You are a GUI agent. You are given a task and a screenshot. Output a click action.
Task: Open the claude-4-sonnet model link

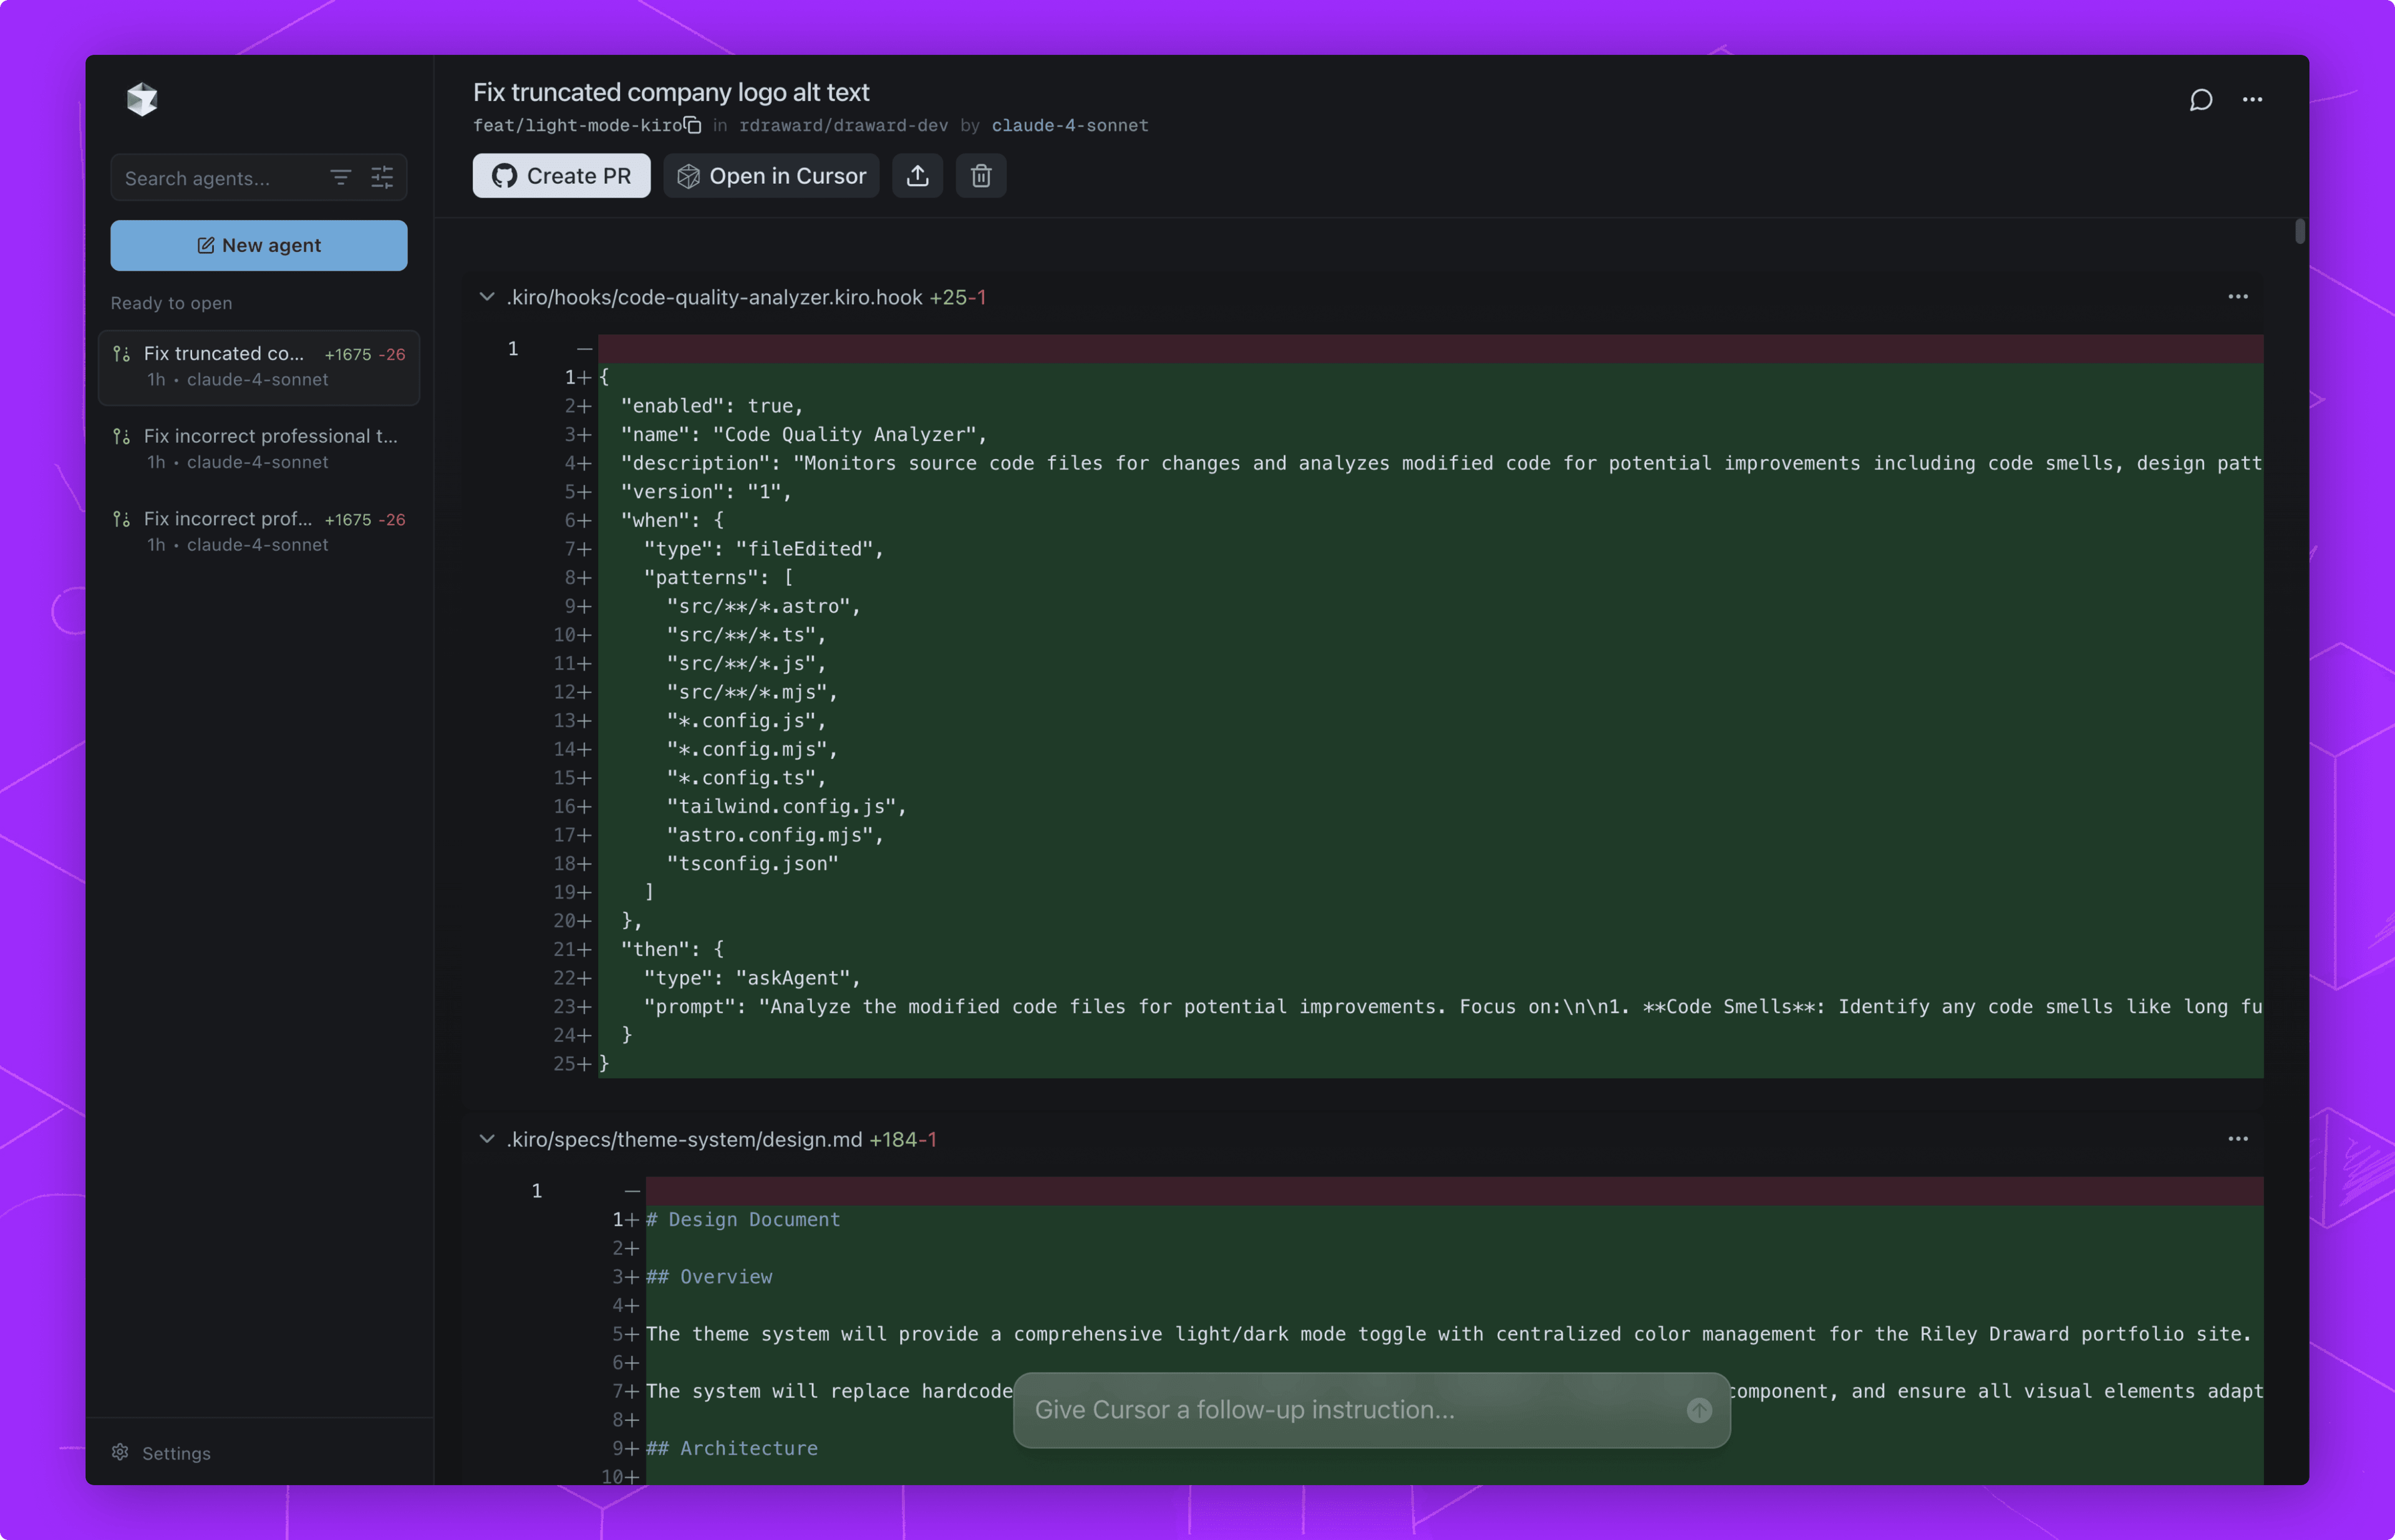pos(1070,125)
